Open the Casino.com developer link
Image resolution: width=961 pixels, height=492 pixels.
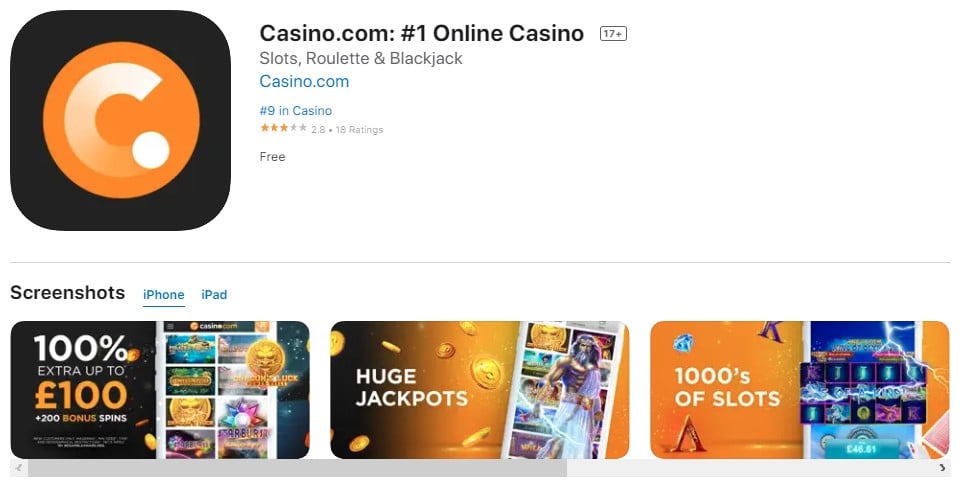304,81
